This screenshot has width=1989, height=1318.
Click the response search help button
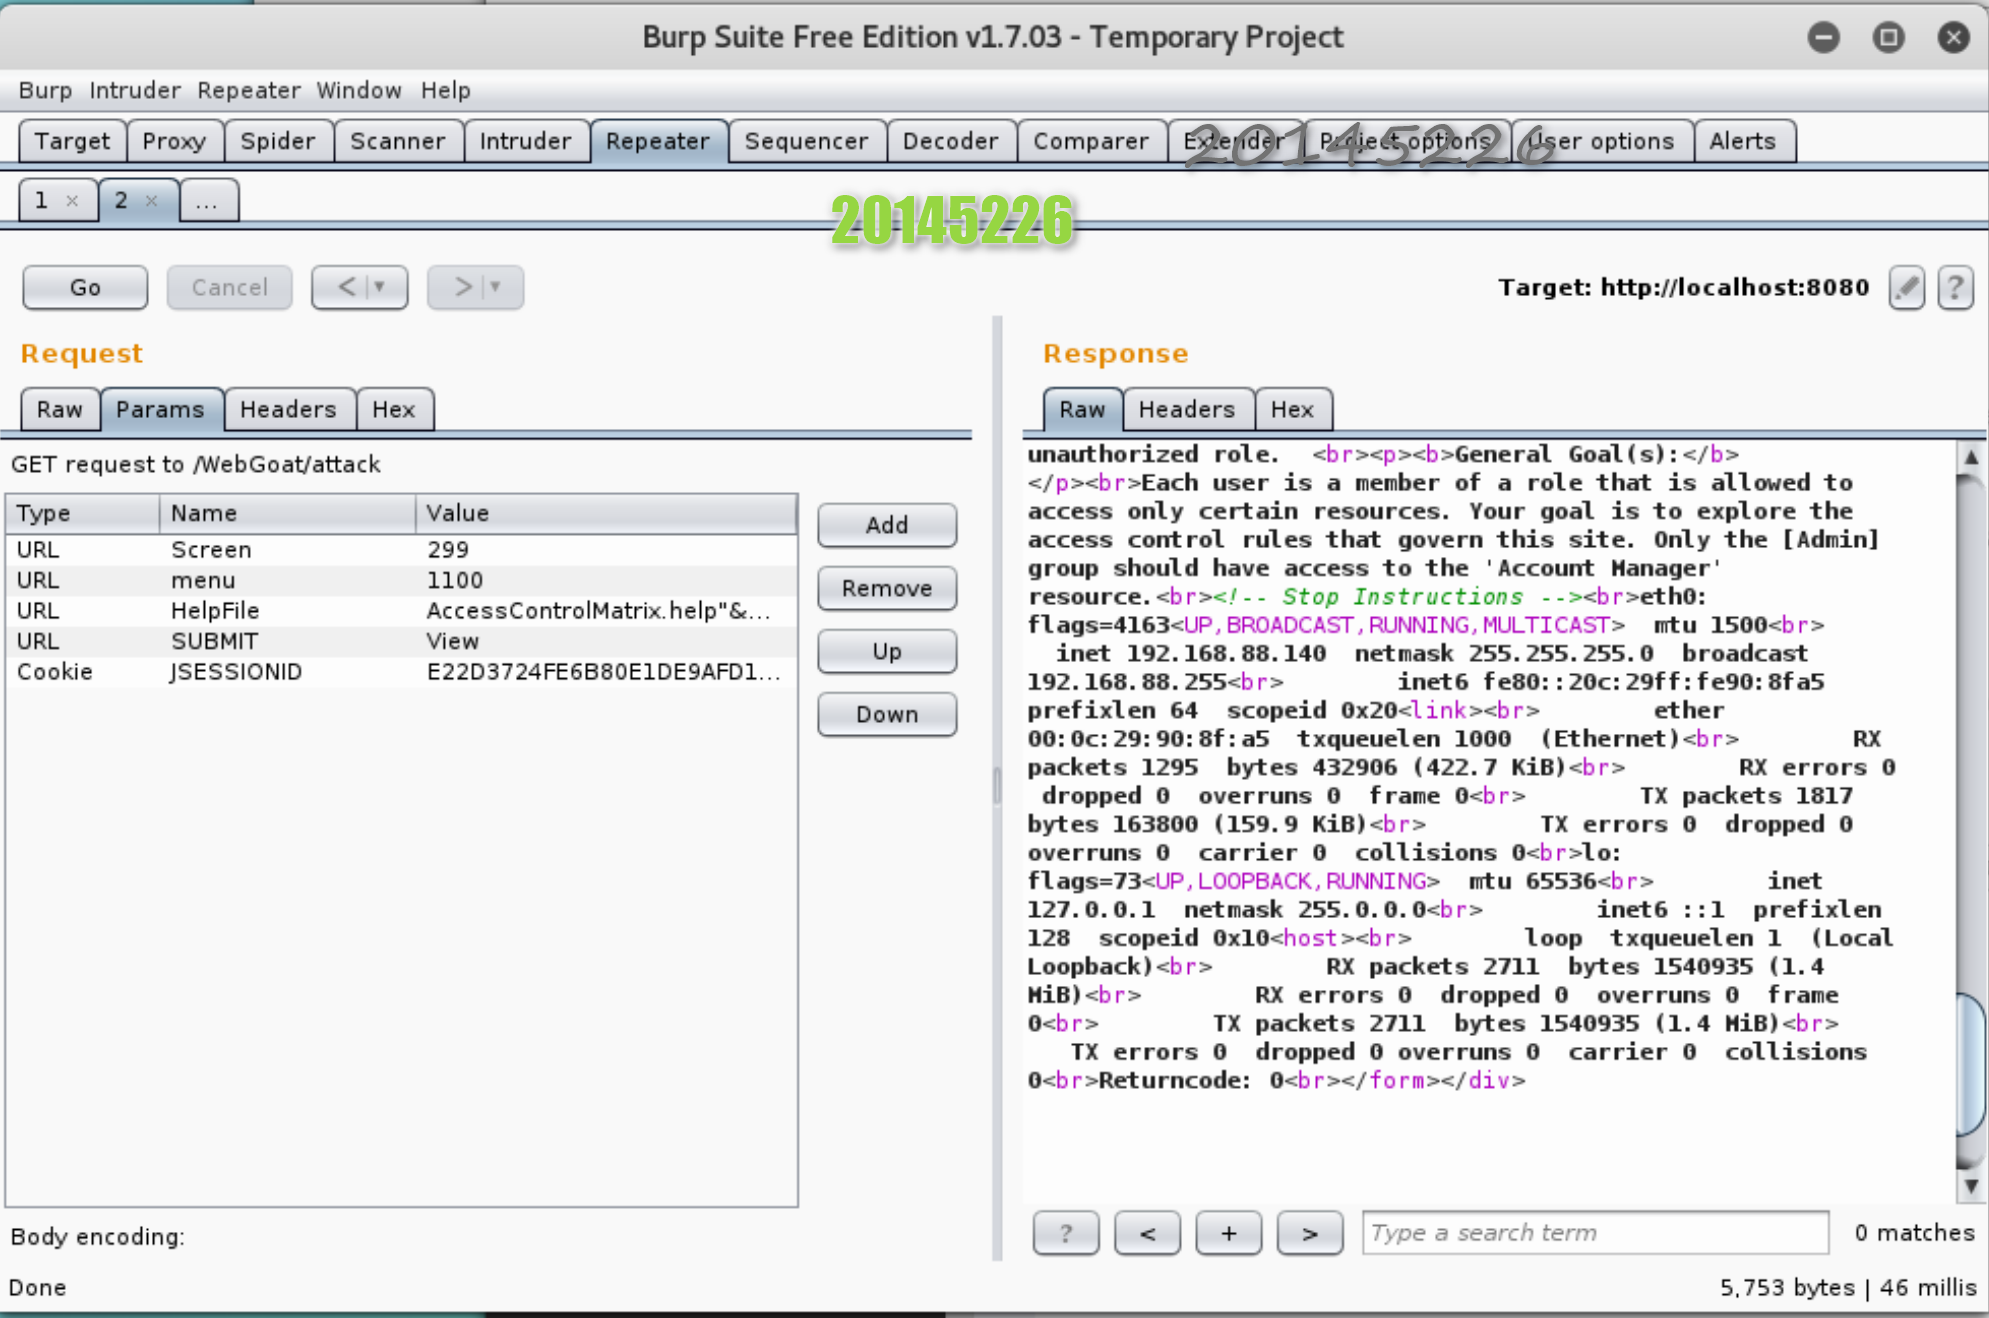1065,1233
